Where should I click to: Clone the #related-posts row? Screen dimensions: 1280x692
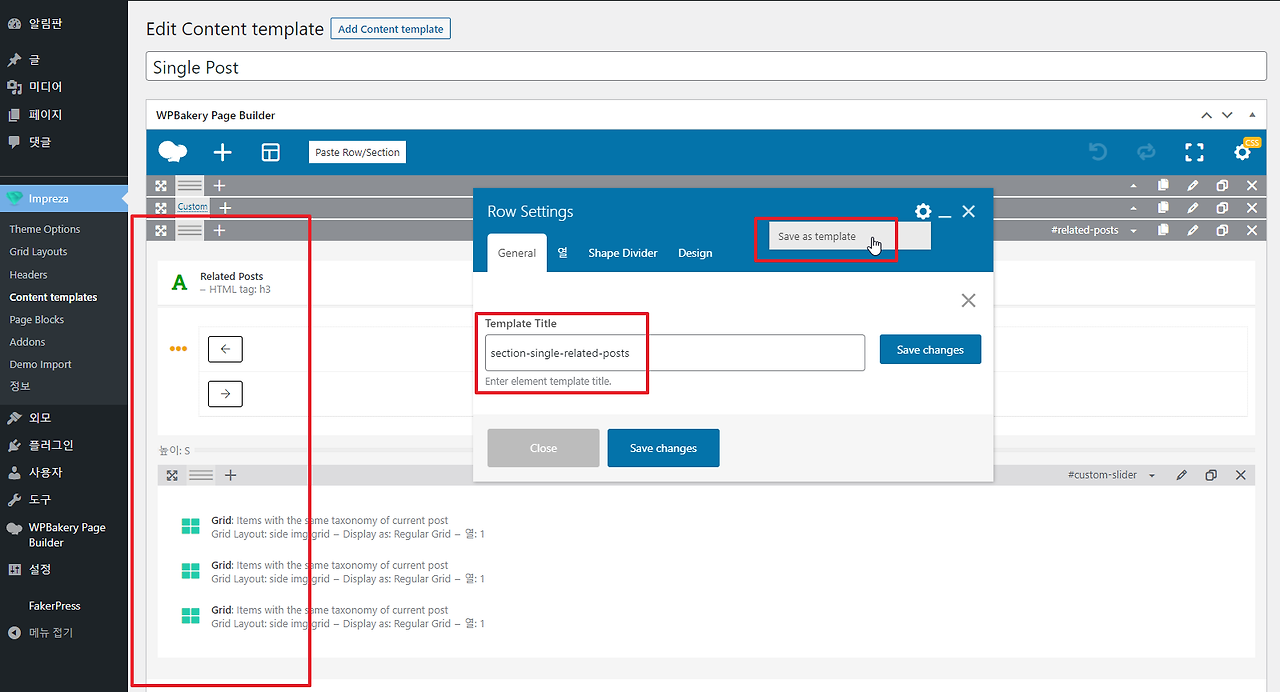1222,230
